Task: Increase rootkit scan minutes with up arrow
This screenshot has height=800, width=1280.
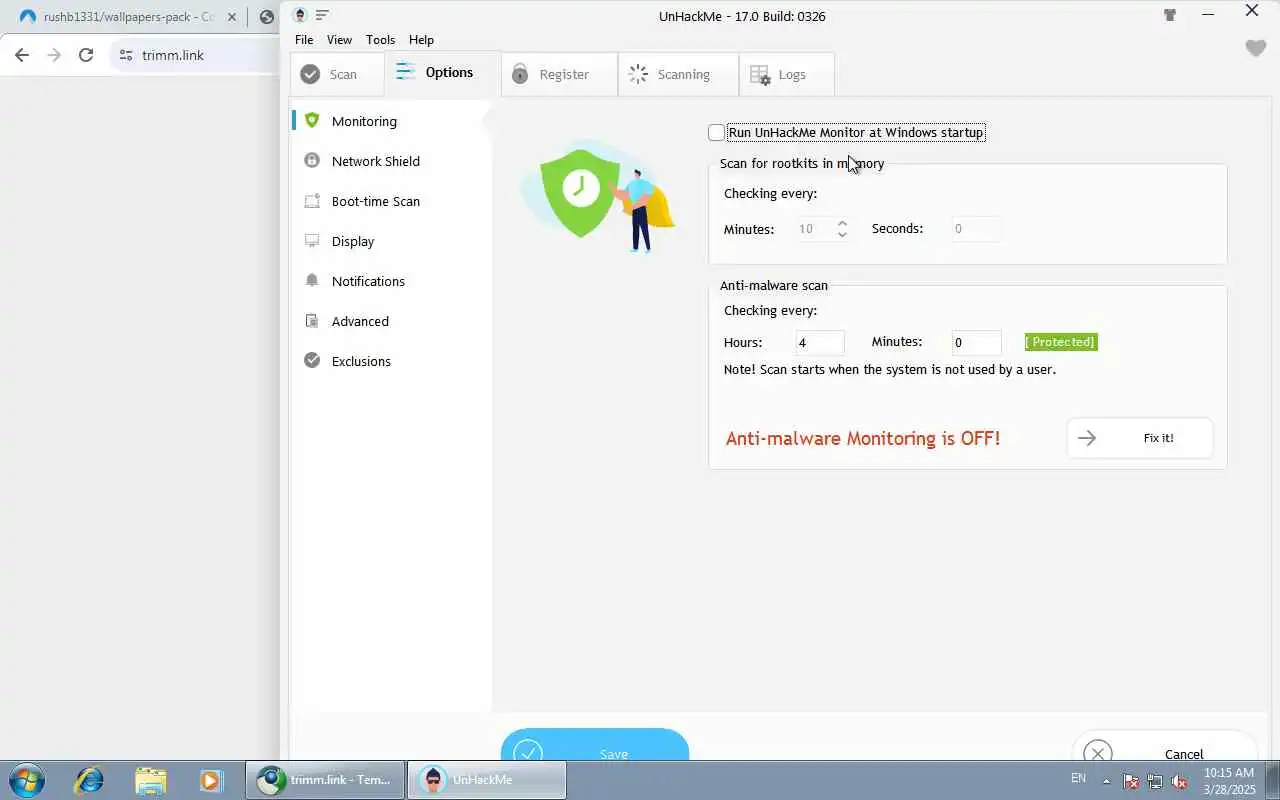Action: [x=842, y=224]
